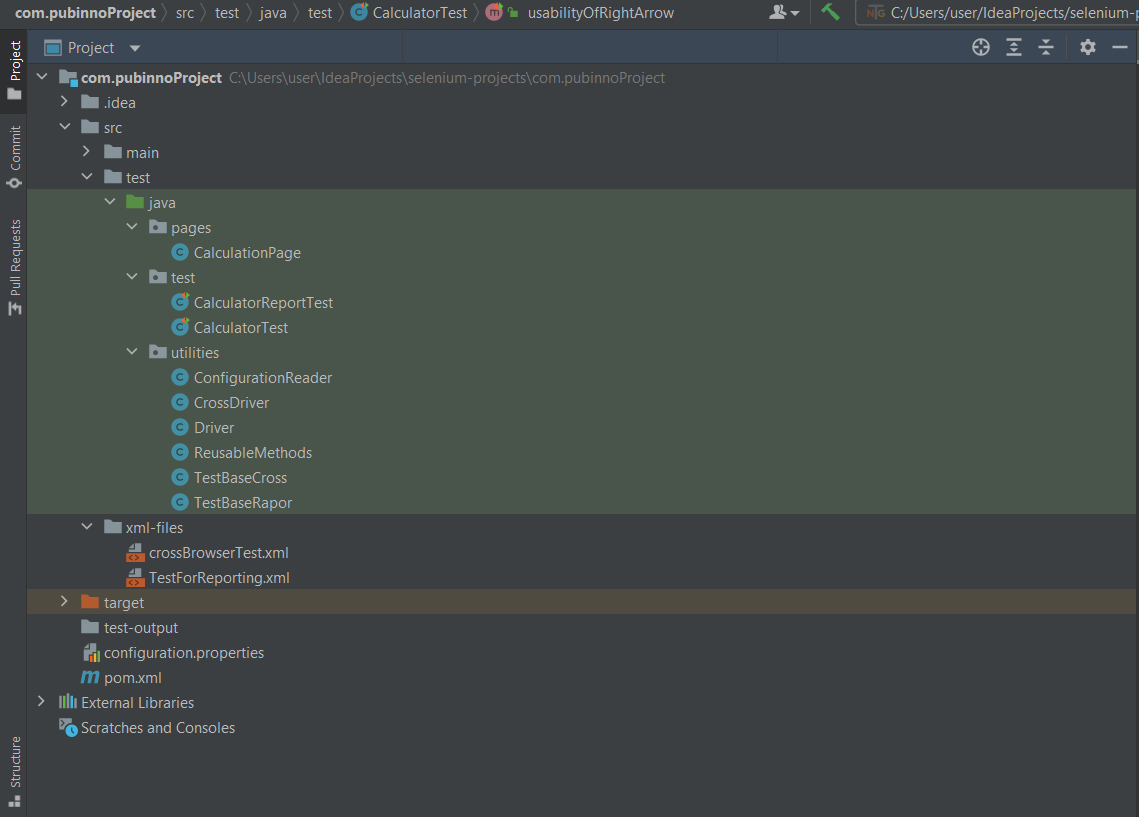
Task: Collapse the xml-files folder
Action: pos(87,527)
